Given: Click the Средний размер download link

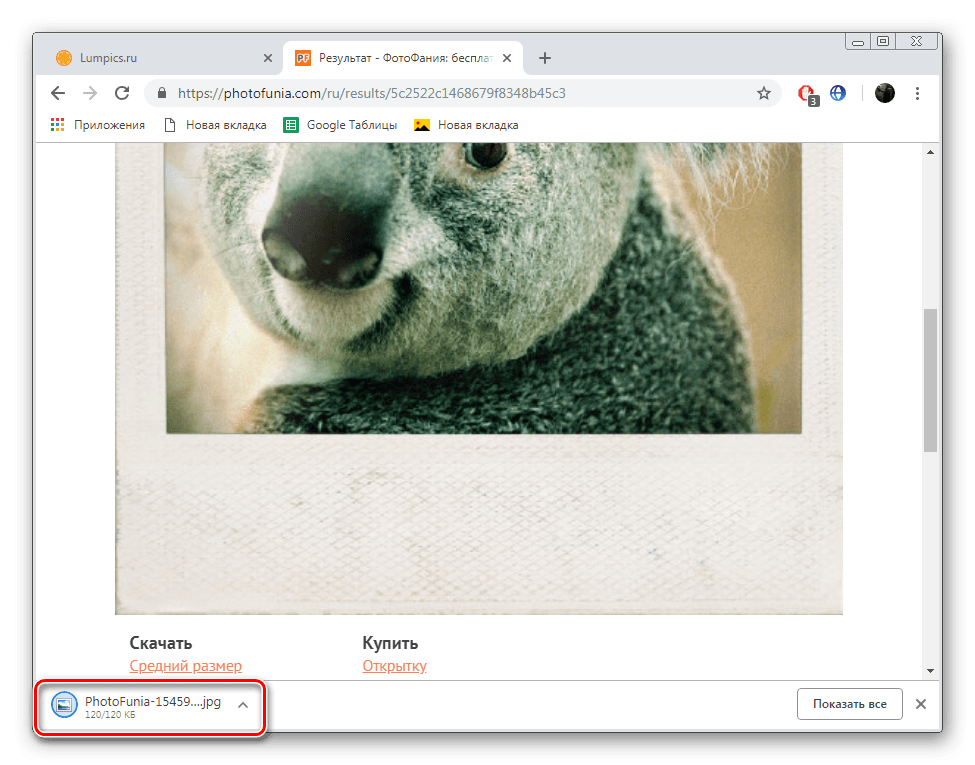Looking at the screenshot, I should tap(186, 666).
